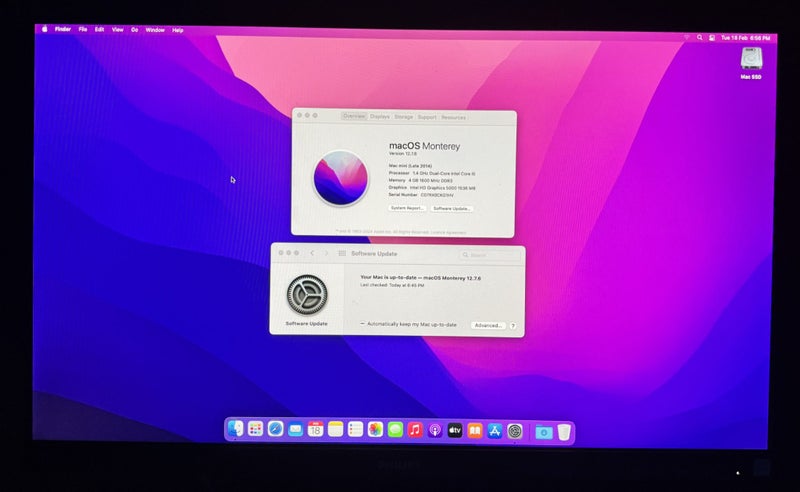
Task: Click the Last checked time text
Action: pos(392,285)
